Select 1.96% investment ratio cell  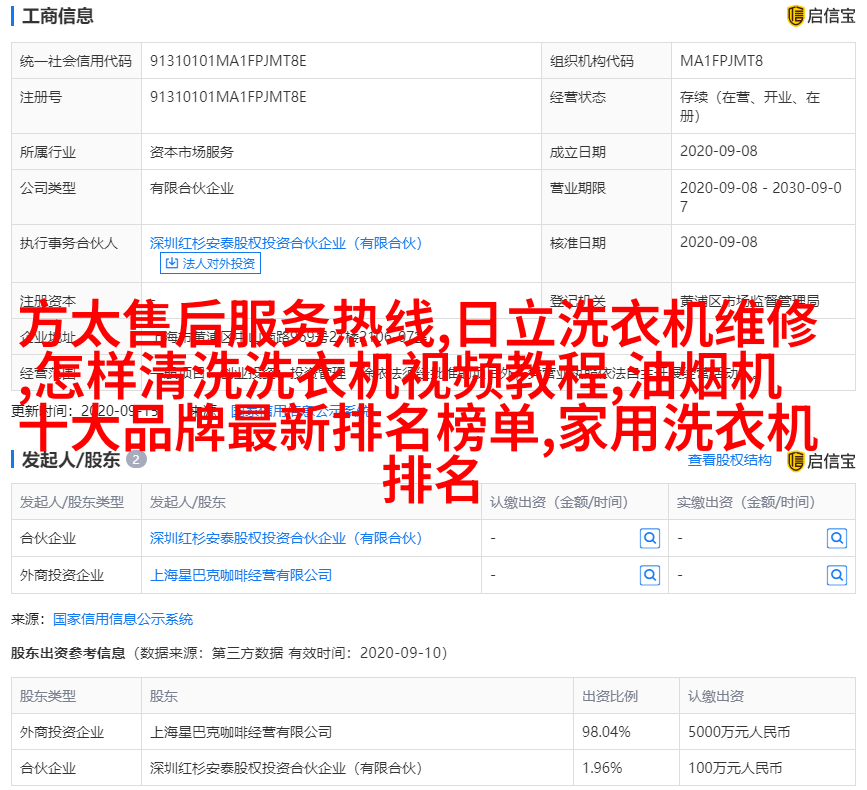coord(602,768)
